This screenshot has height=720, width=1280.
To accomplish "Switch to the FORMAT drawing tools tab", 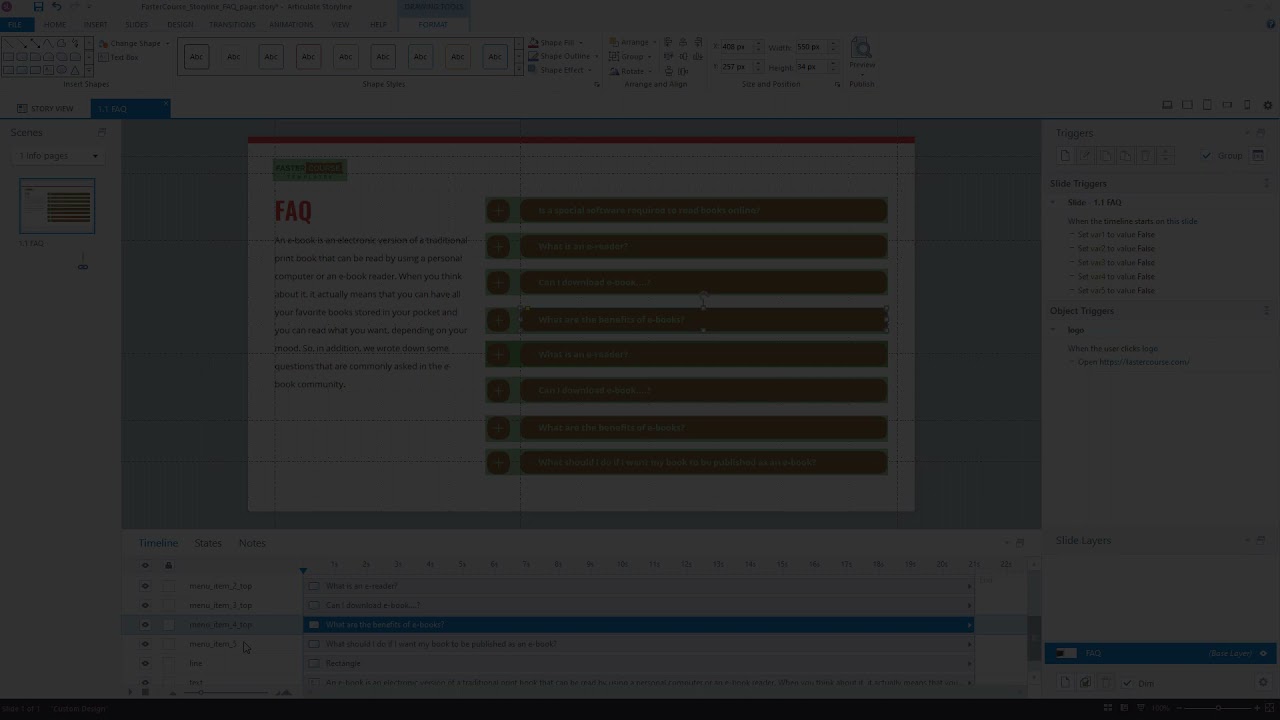I will [433, 24].
